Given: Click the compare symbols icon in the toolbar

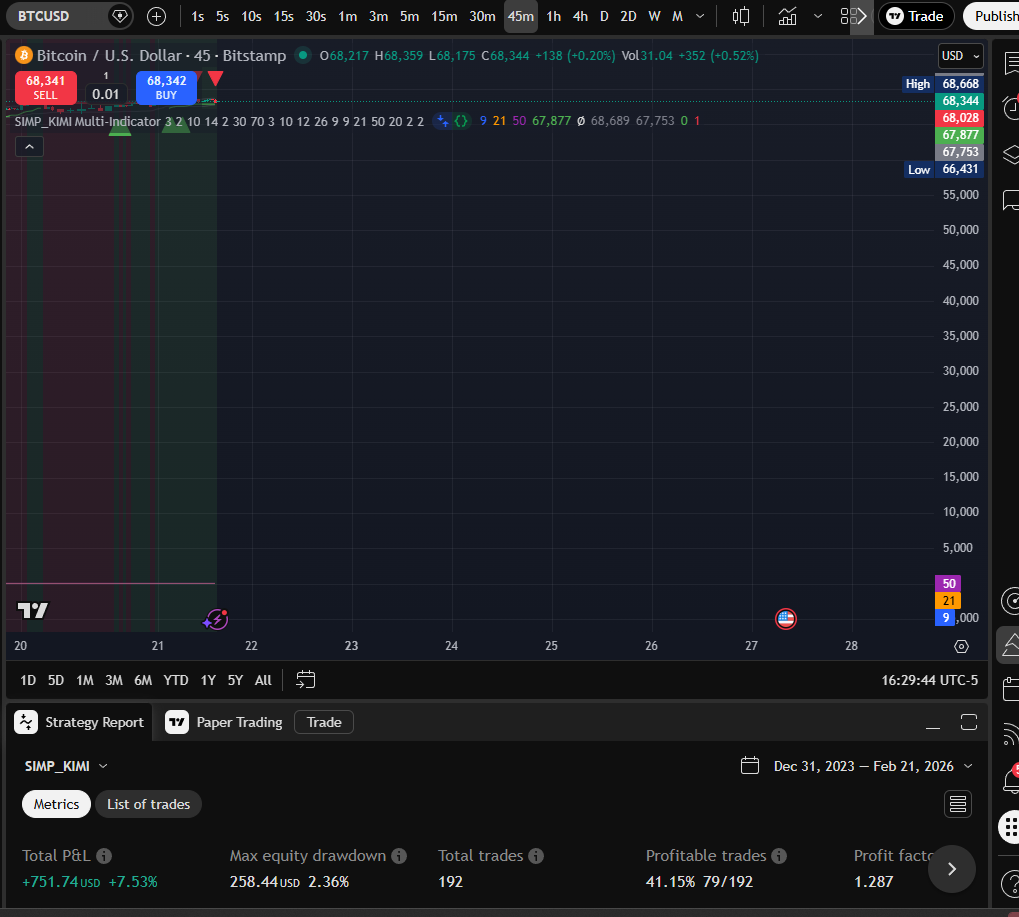Looking at the screenshot, I should [156, 16].
